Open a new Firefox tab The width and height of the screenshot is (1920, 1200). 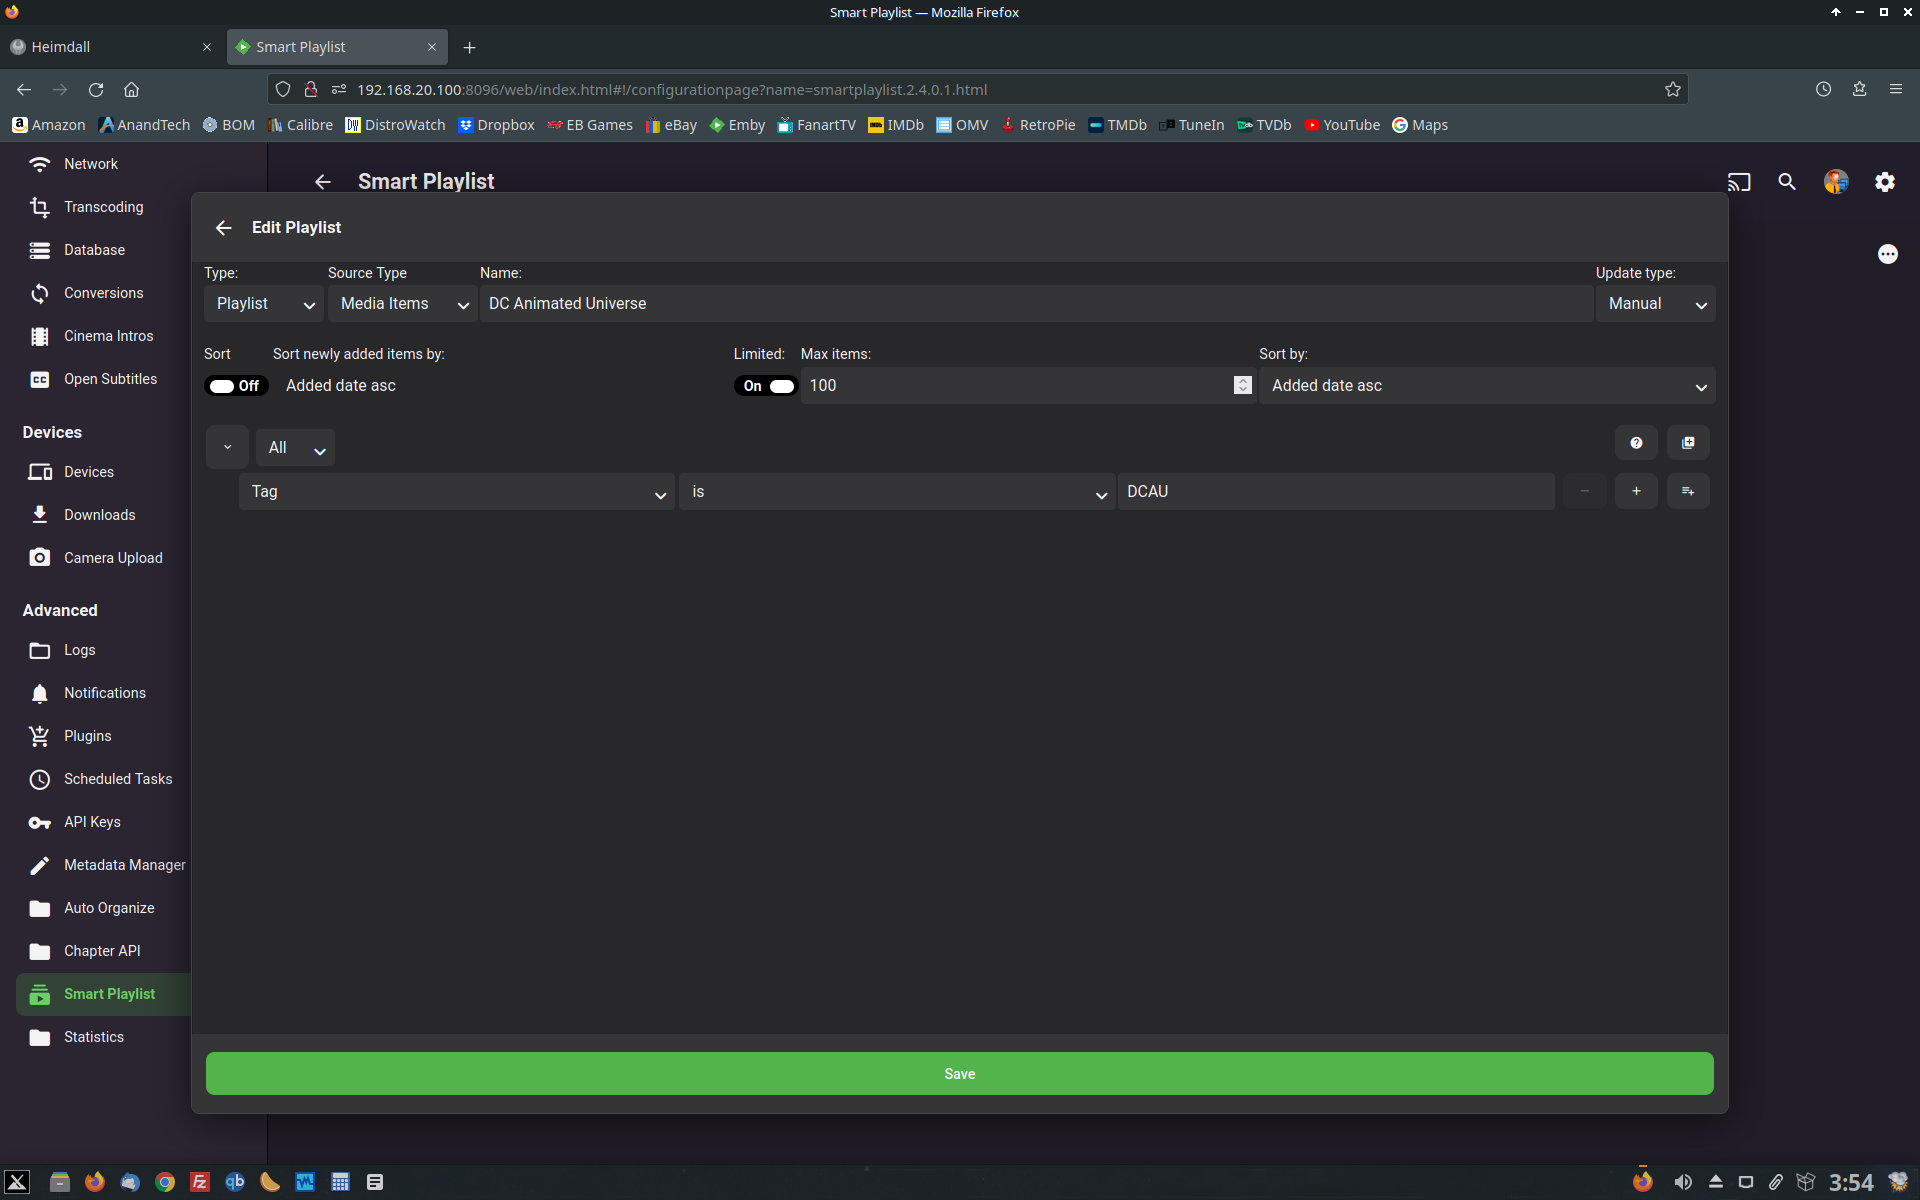[x=470, y=47]
